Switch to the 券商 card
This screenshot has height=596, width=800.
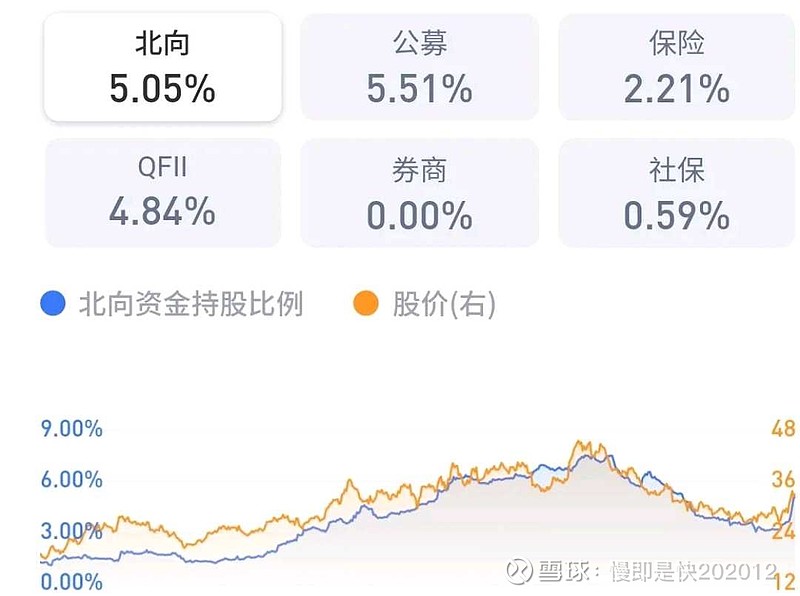[419, 192]
